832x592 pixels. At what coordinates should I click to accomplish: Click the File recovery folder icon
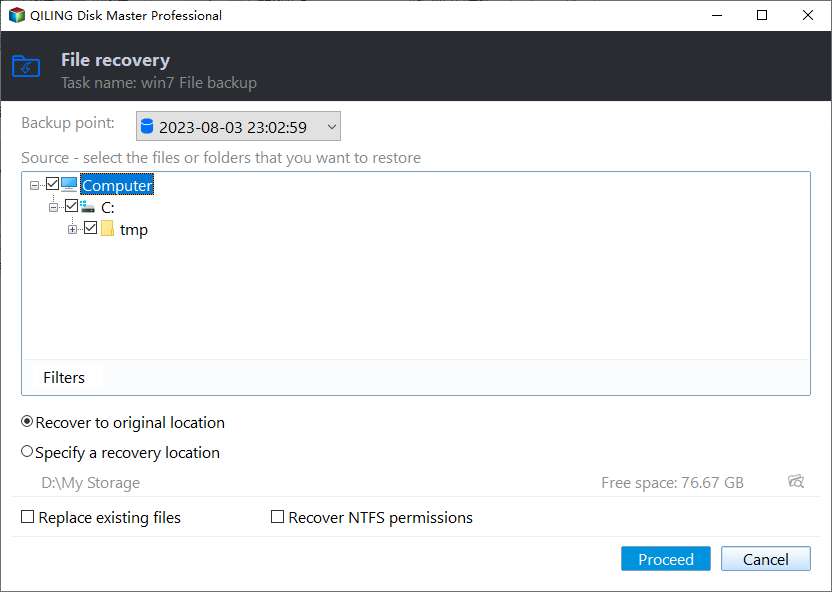point(26,66)
